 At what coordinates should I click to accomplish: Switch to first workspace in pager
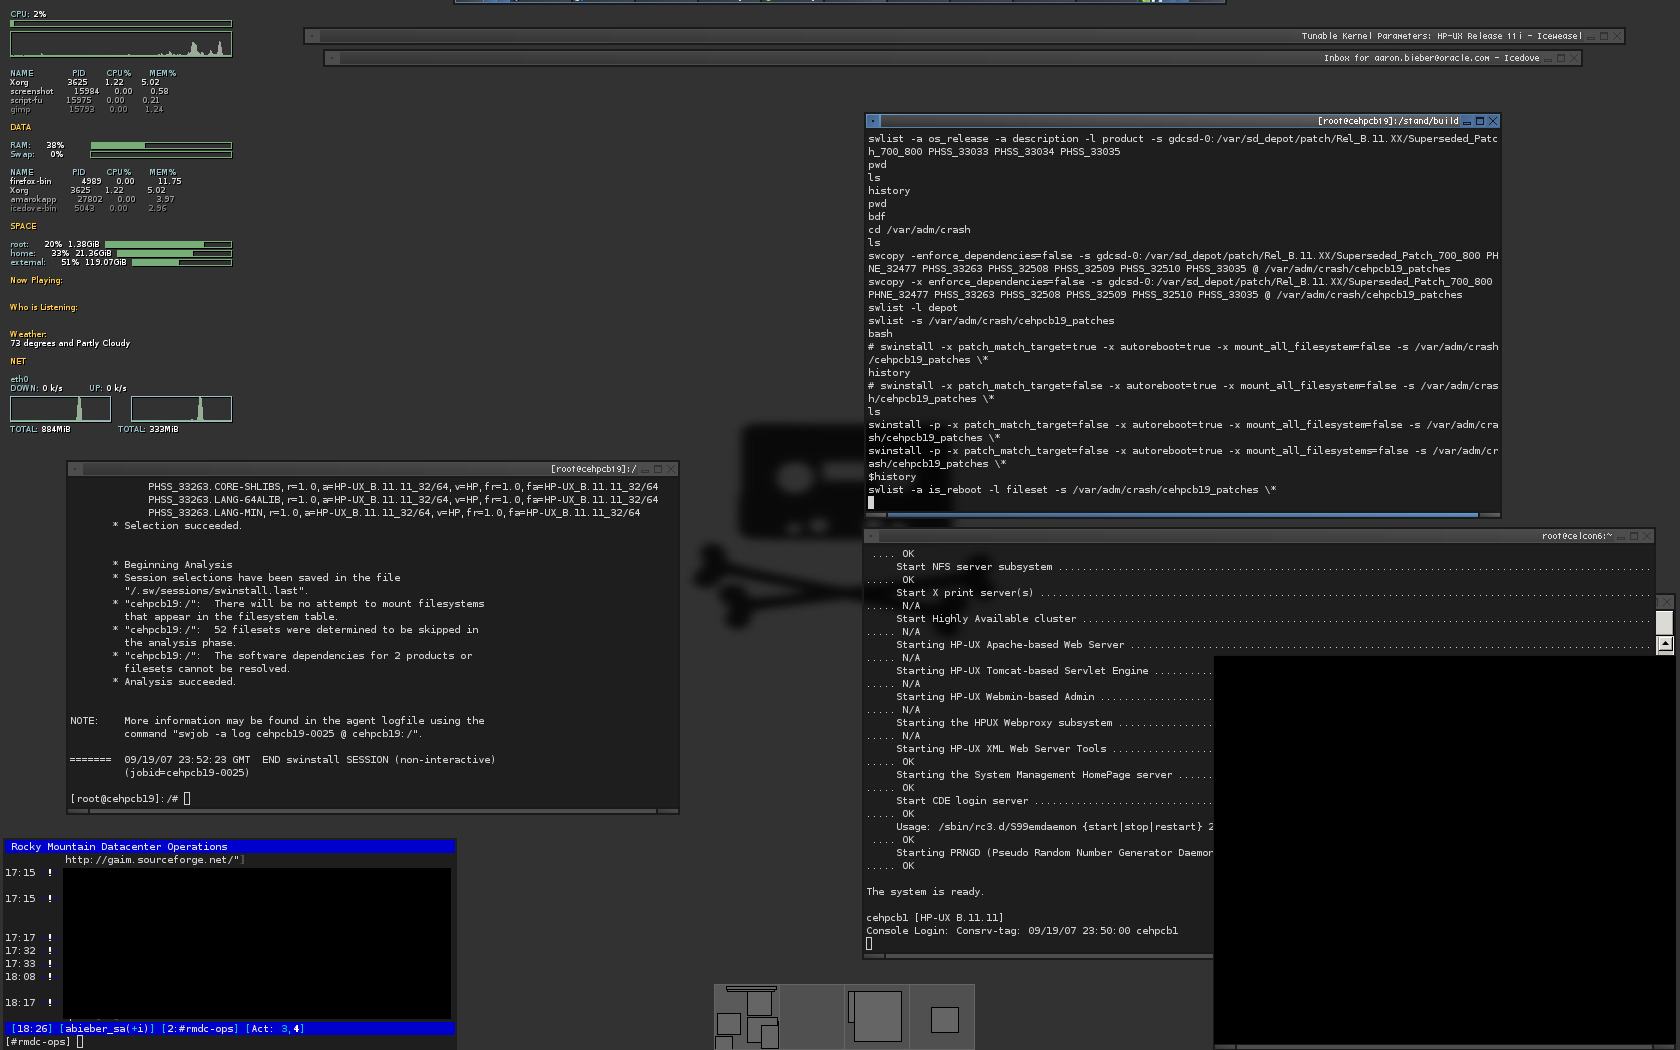[747, 1017]
